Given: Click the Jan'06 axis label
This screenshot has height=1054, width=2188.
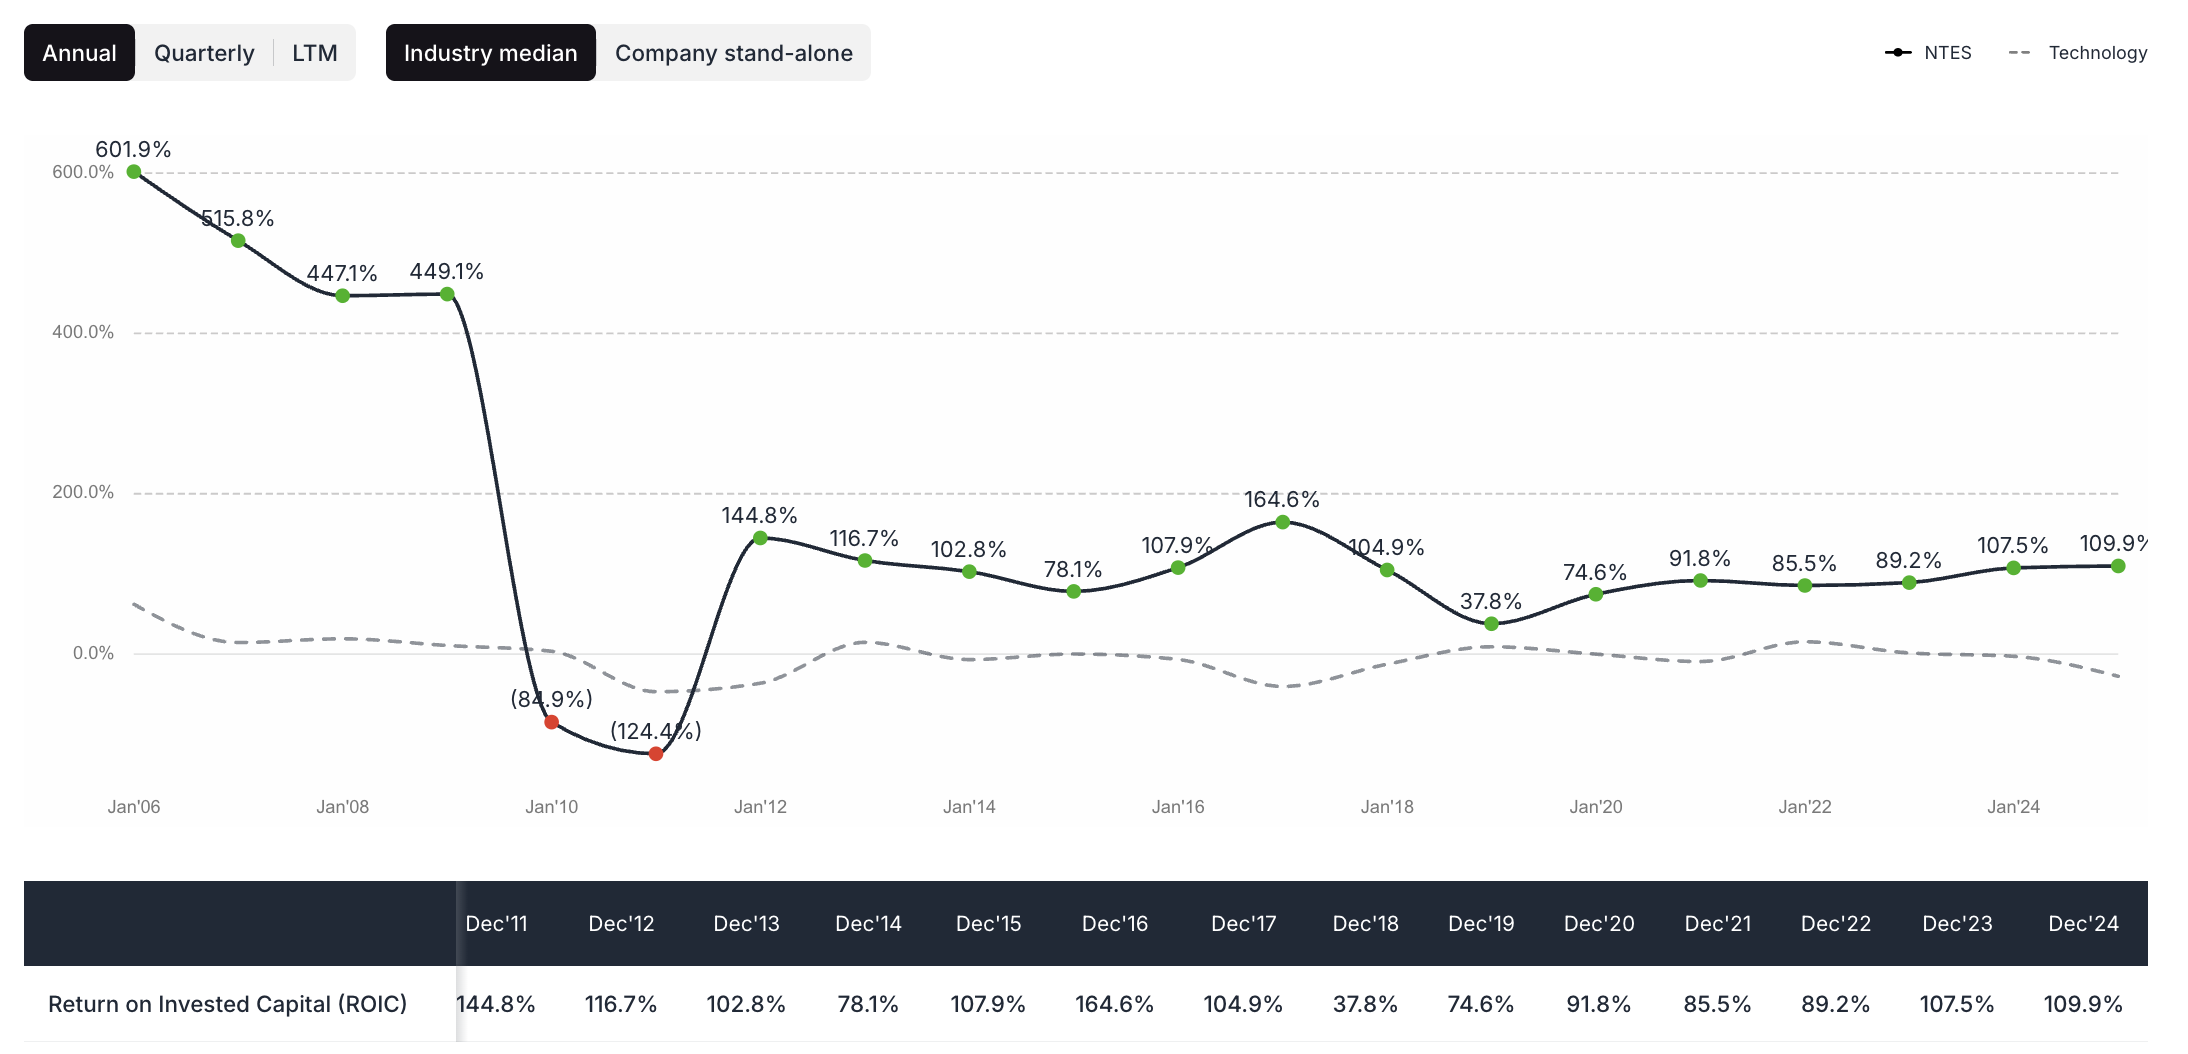Looking at the screenshot, I should pos(136,806).
